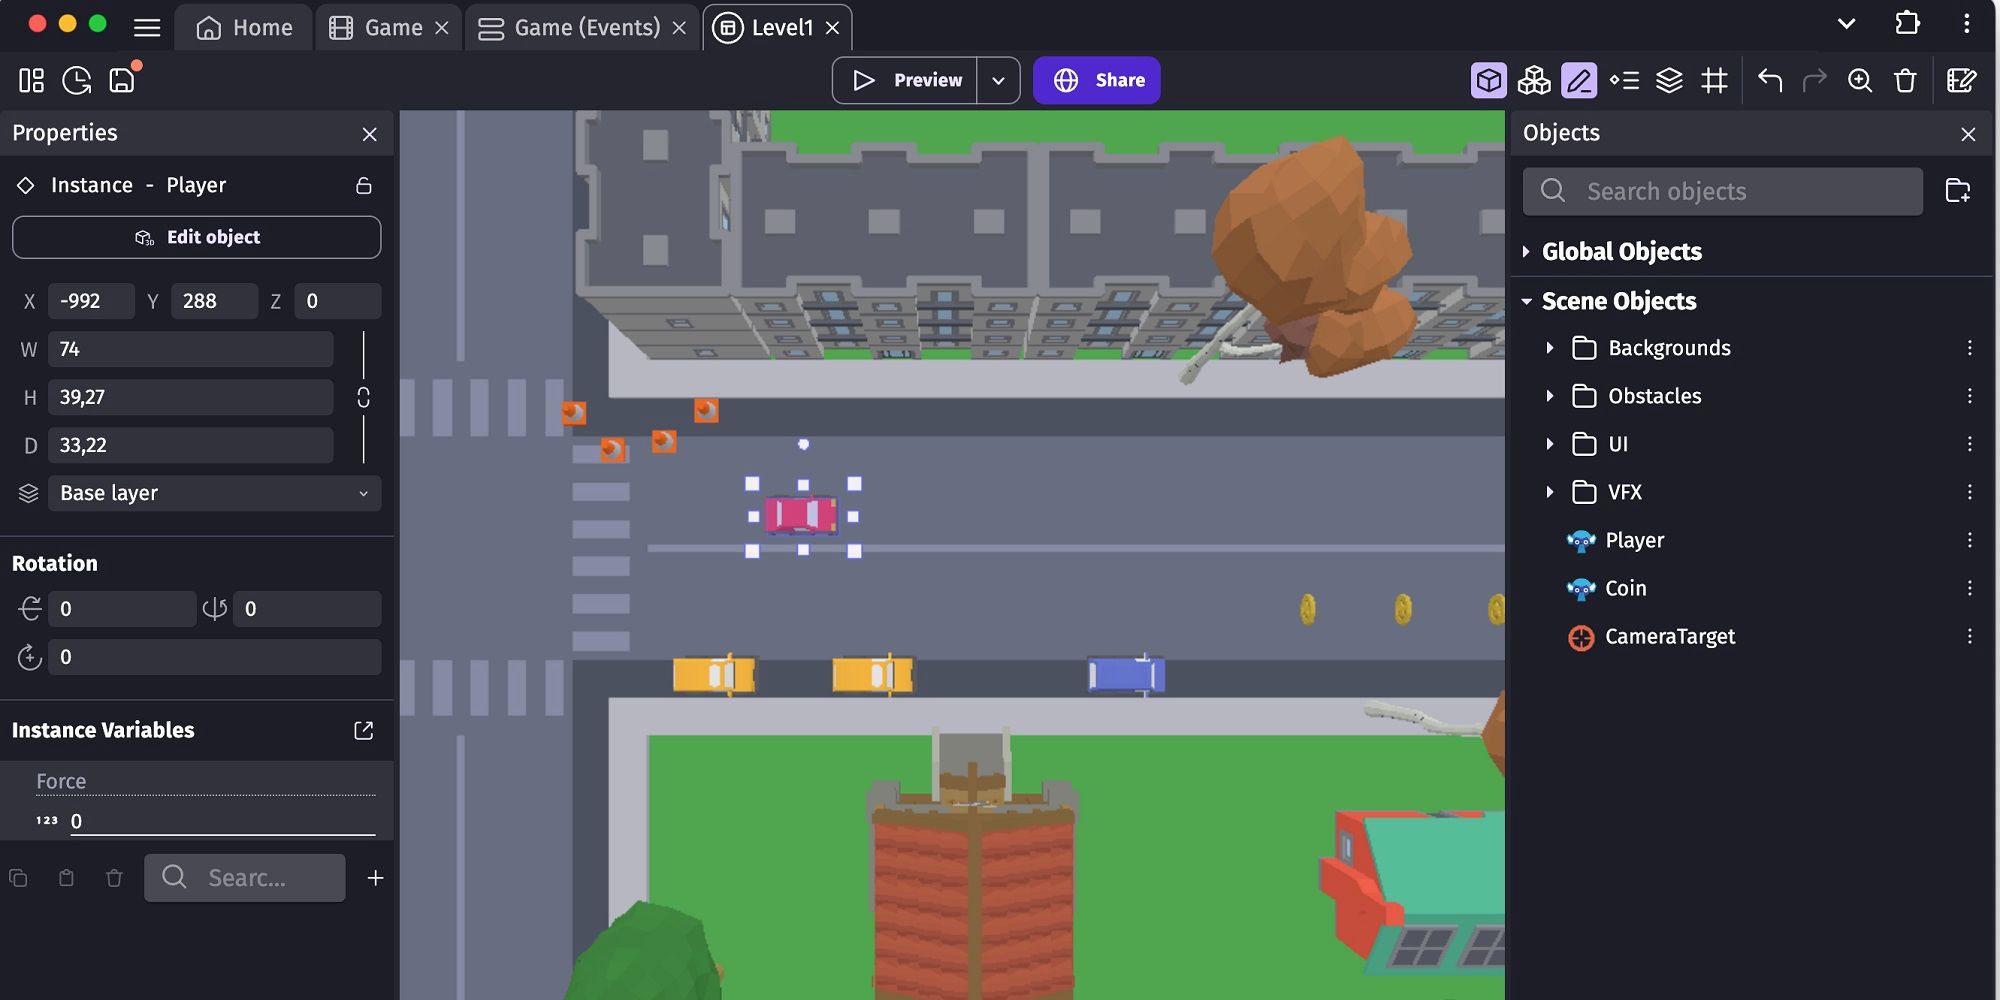Open scene settings edit icon
Screen dimensions: 2000x1000
point(1961,80)
